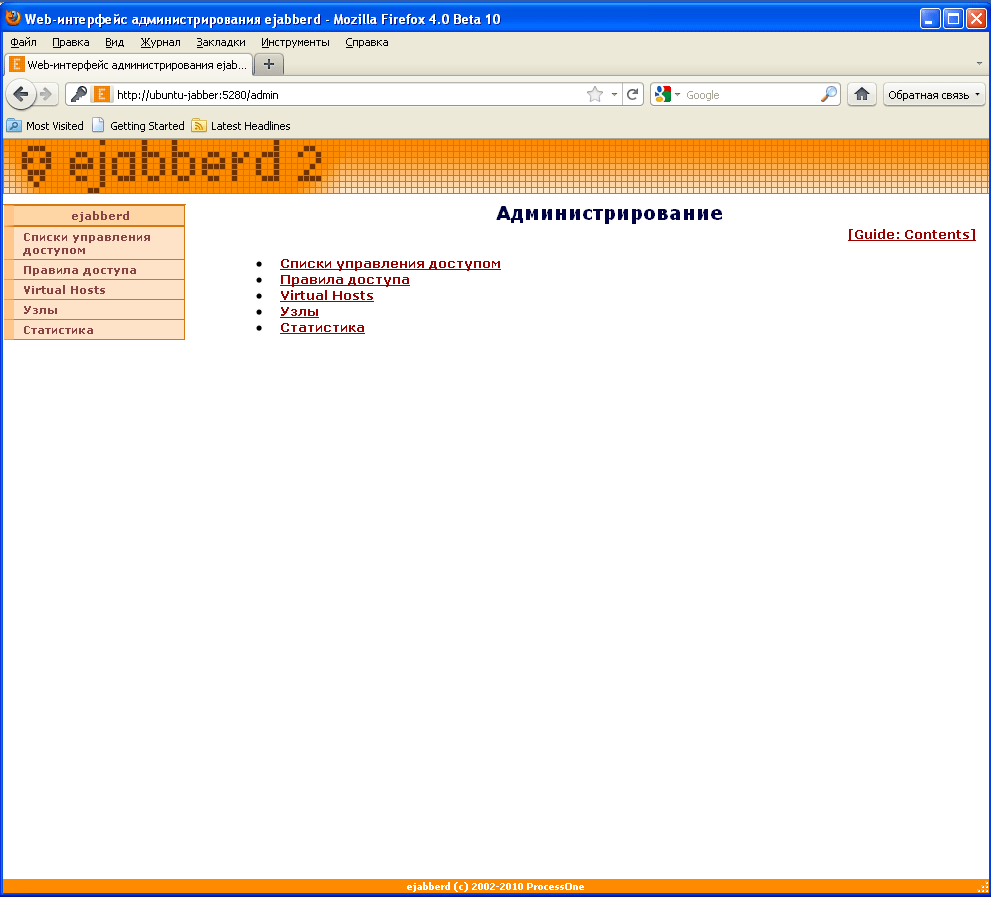This screenshot has width=991, height=897.
Task: Open the Latest Headlines RSS feed bookmark
Action: click(241, 126)
